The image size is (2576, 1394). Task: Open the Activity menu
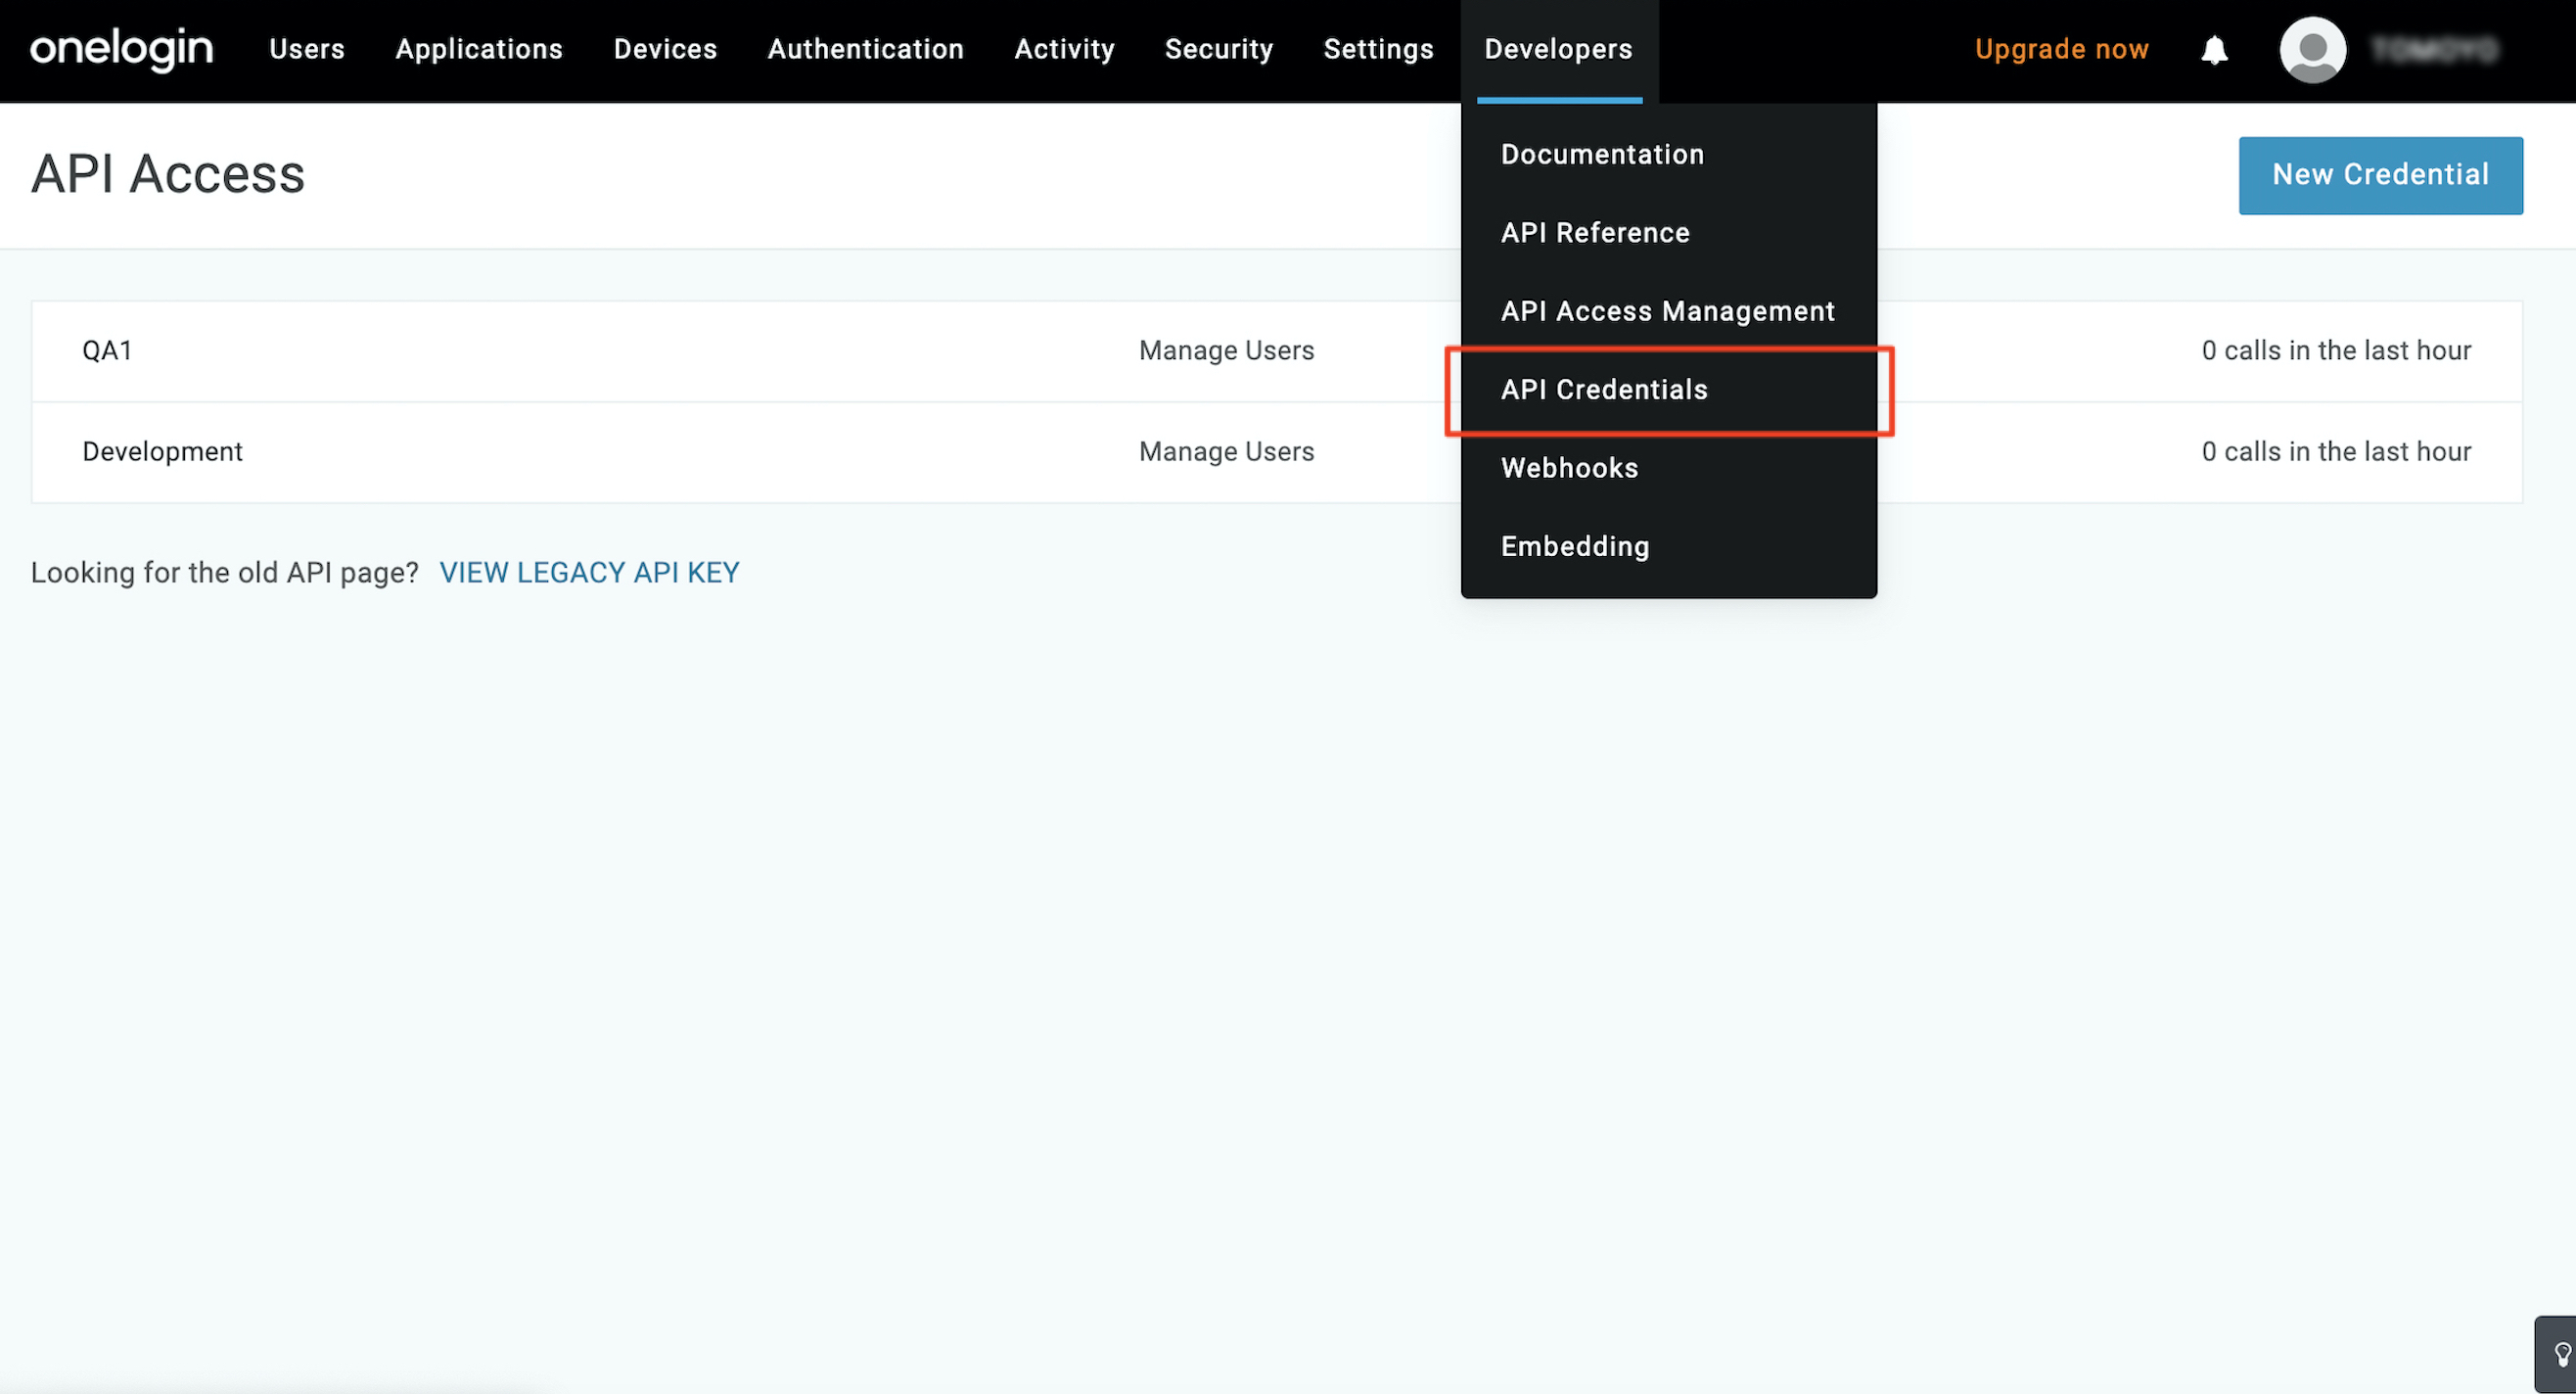[1064, 49]
